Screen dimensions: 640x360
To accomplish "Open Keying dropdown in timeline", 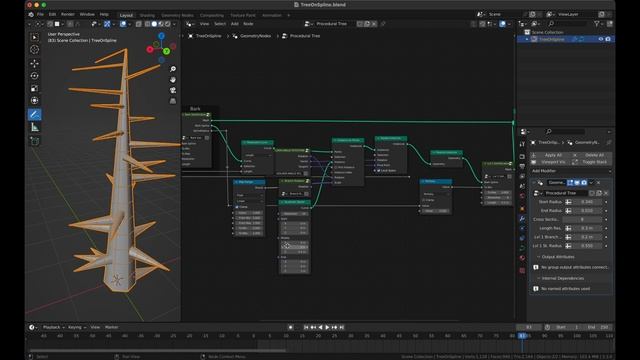I will click(x=76, y=327).
